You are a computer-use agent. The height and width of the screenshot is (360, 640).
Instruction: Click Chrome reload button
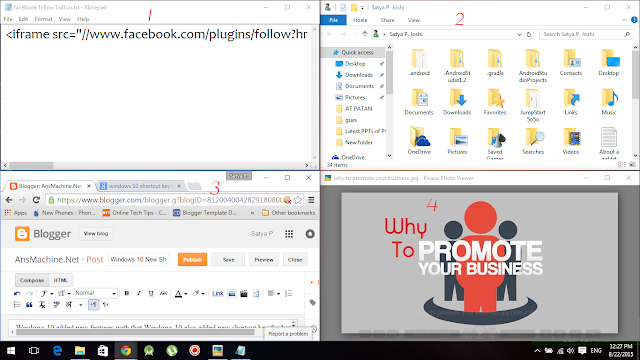(x=36, y=200)
